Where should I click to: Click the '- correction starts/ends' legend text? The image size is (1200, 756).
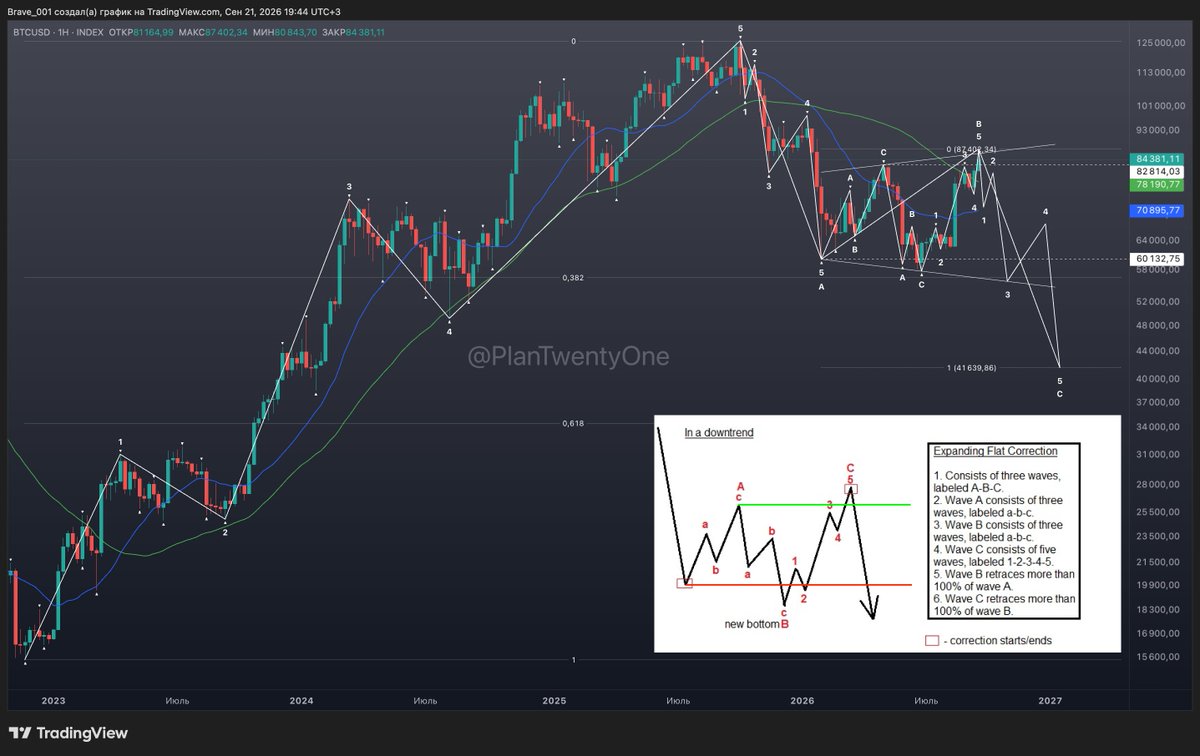[x=997, y=640]
